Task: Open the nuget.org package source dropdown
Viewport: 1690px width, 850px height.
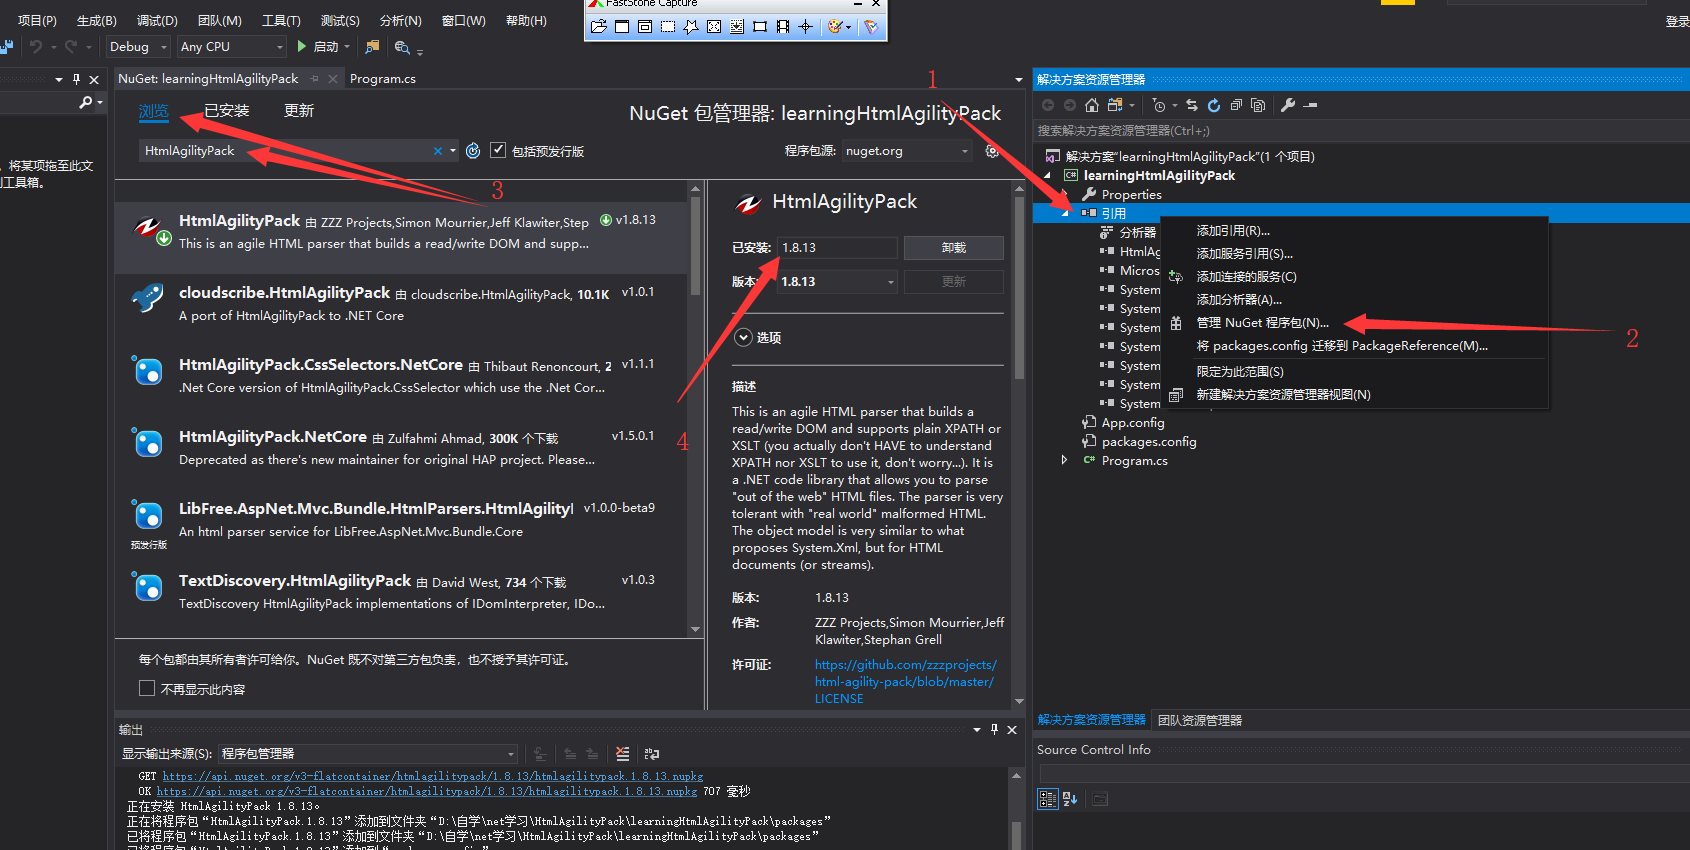Action: [x=907, y=151]
